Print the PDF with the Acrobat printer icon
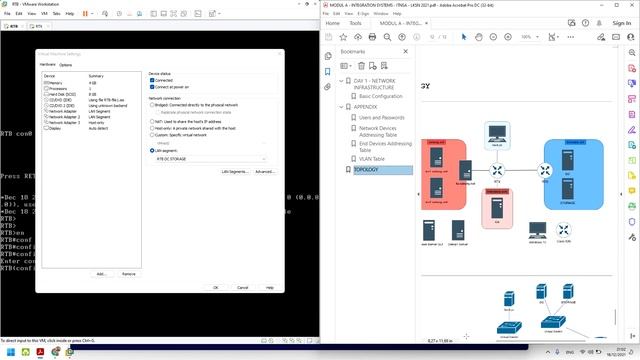The height and width of the screenshot is (360, 640). (x=372, y=37)
